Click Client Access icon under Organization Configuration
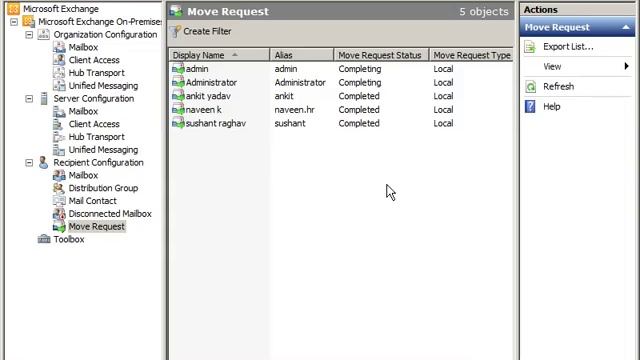The image size is (640, 360). [x=59, y=60]
